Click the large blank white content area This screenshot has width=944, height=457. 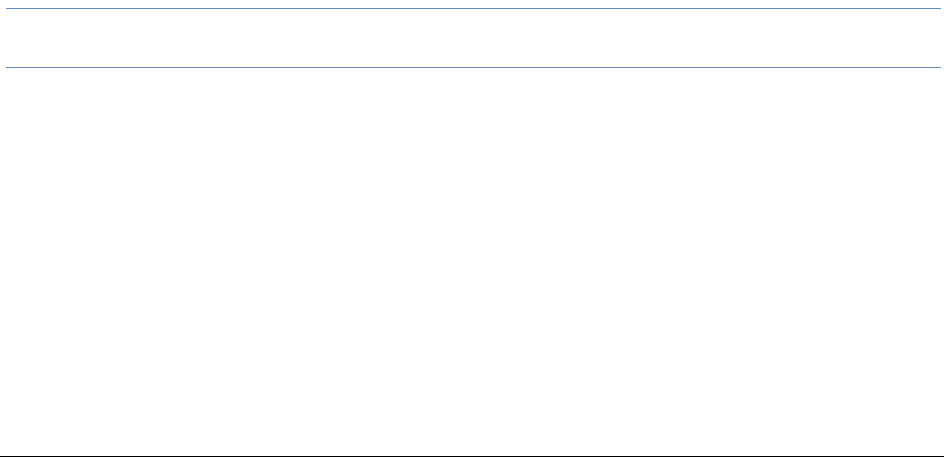tap(472, 260)
